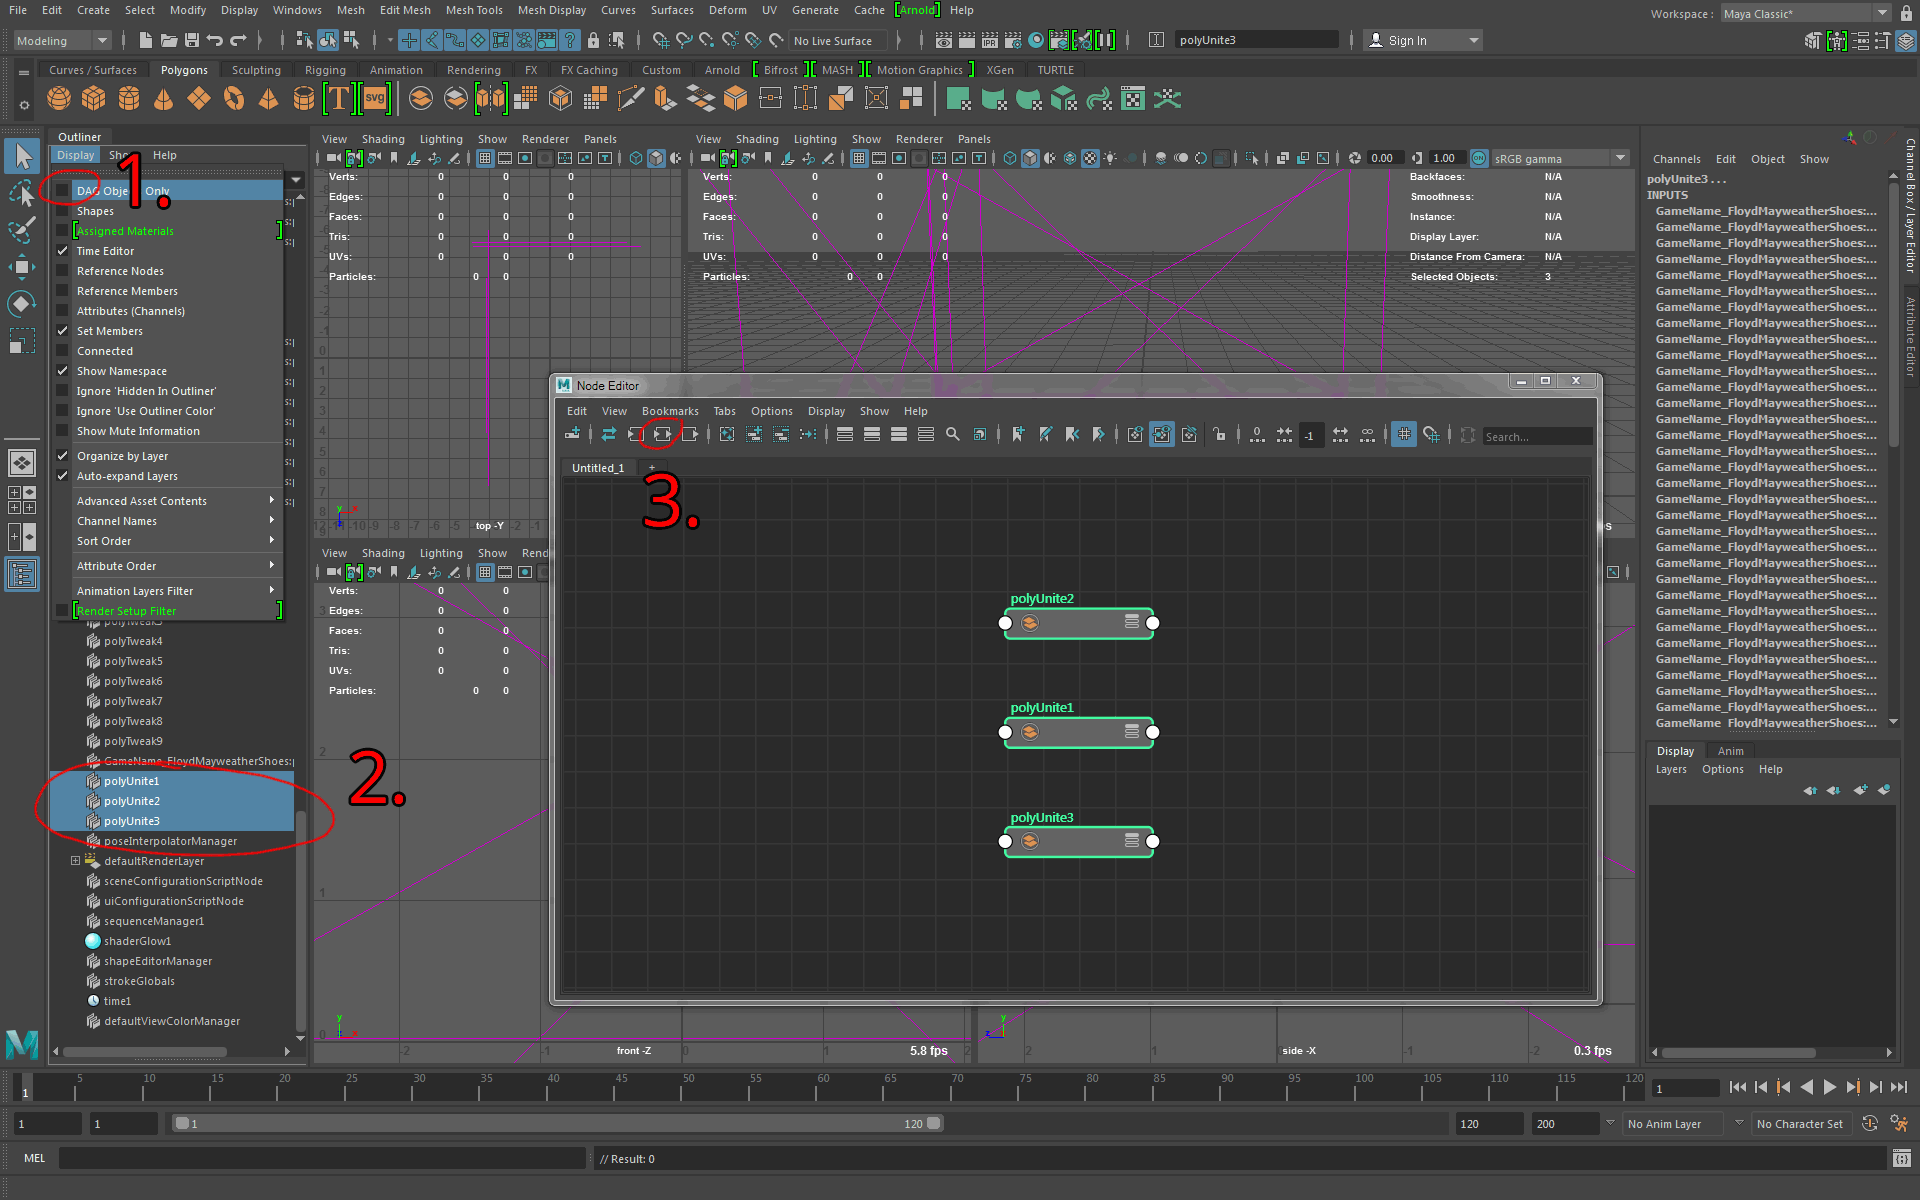Open the sRGB gamma dropdown
This screenshot has width=1920, height=1200.
(1618, 157)
